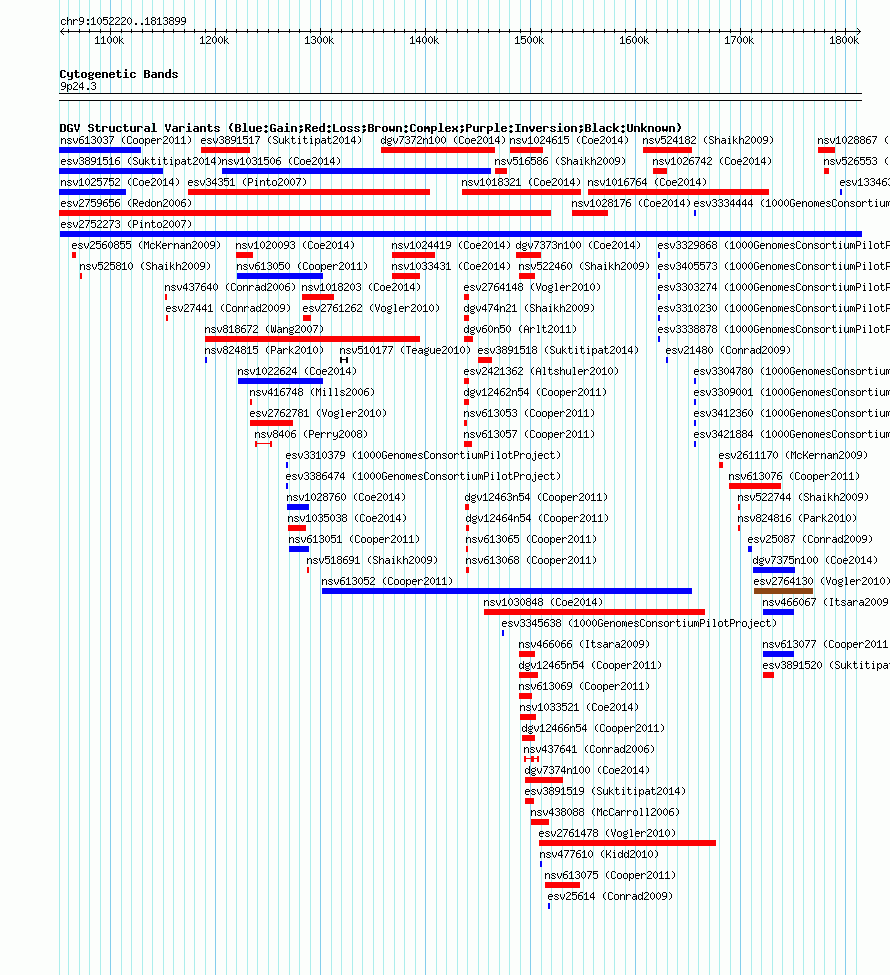Click the brown esv2764130 complex variant bar
This screenshot has height=975, width=890.
[x=783, y=591]
